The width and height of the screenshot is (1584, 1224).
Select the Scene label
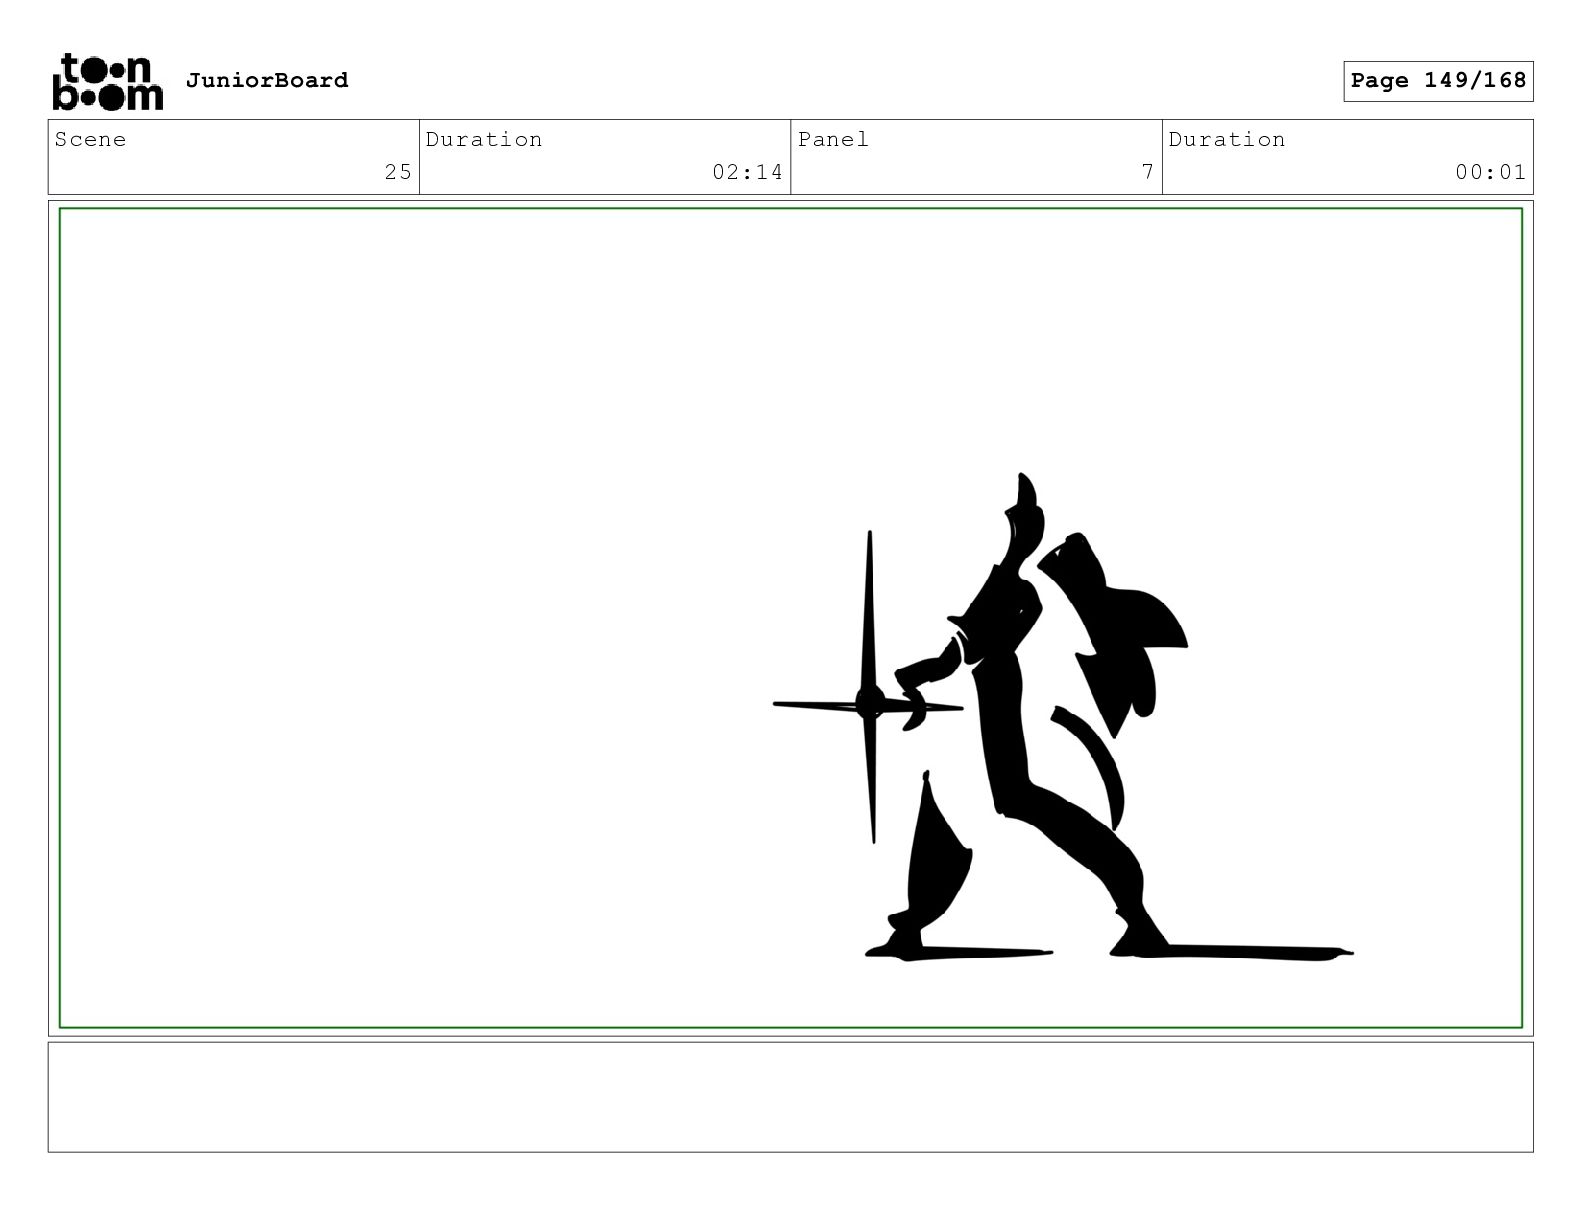[x=91, y=139]
